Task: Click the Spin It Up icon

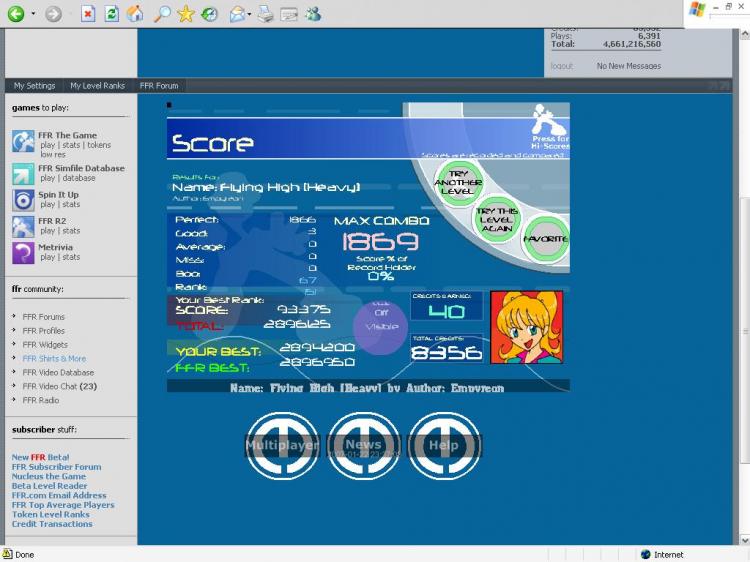Action: click(23, 200)
